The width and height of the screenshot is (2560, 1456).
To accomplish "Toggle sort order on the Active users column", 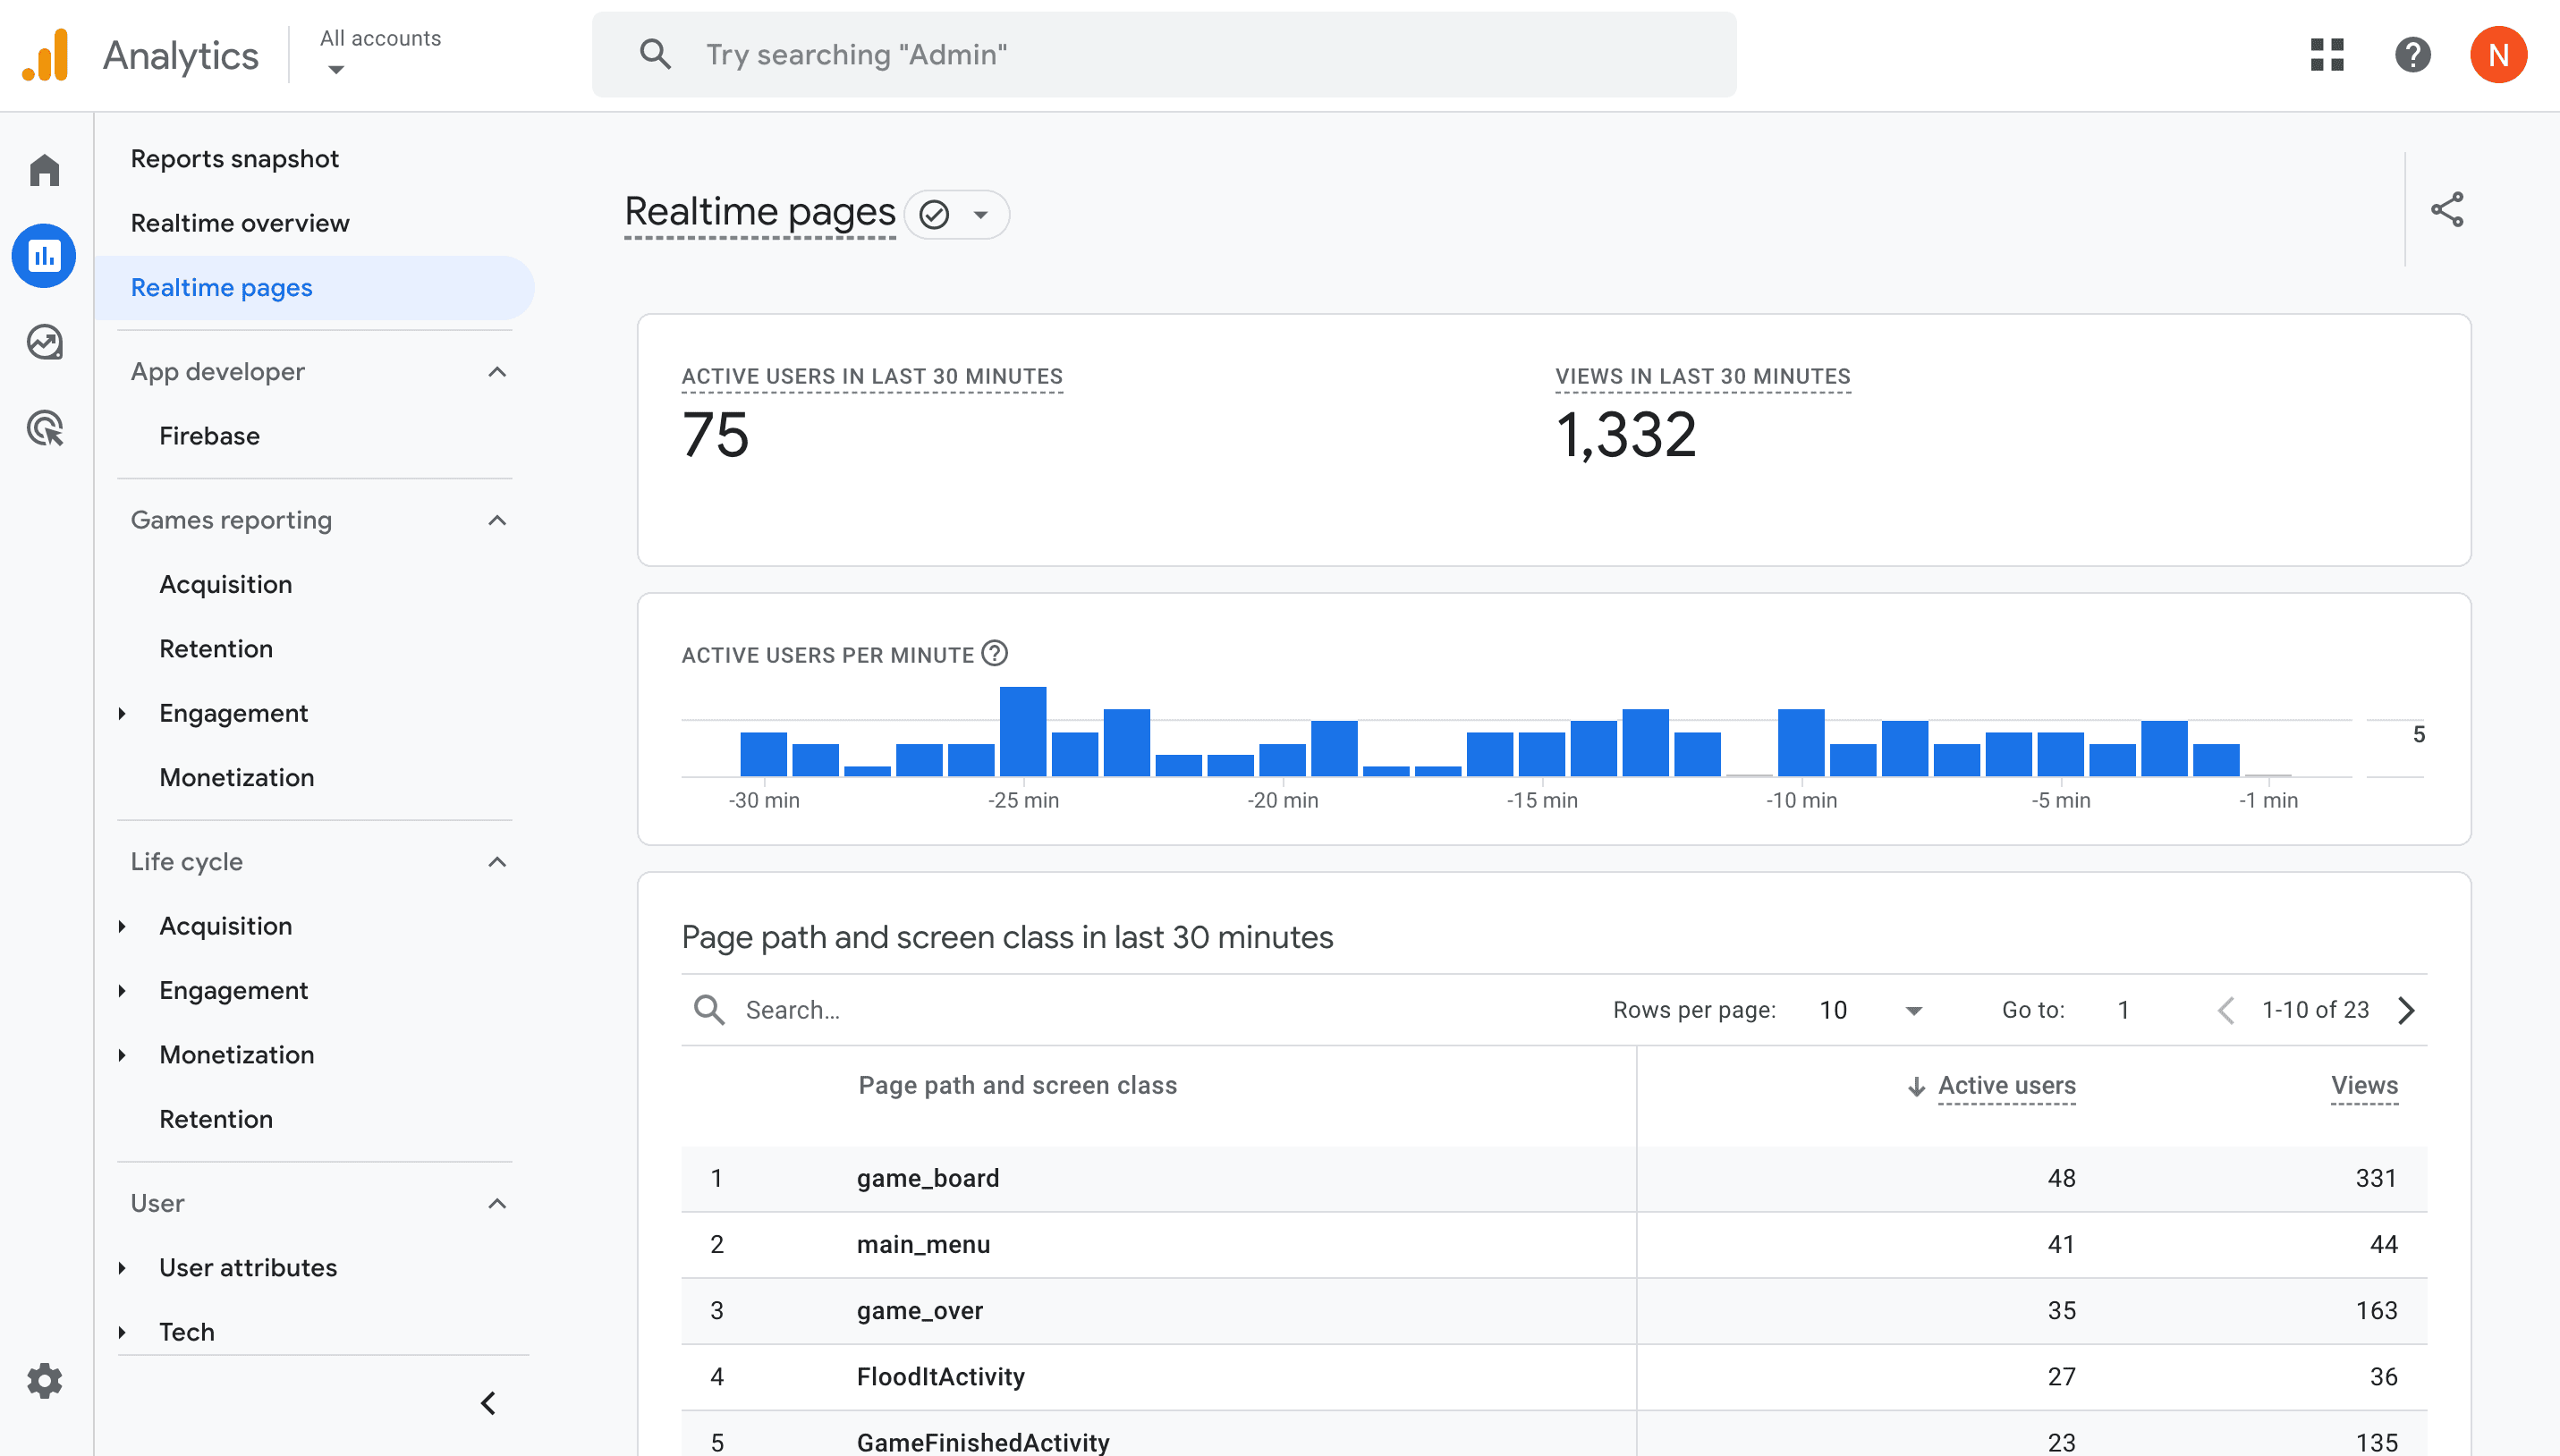I will pyautogui.click(x=2006, y=1085).
